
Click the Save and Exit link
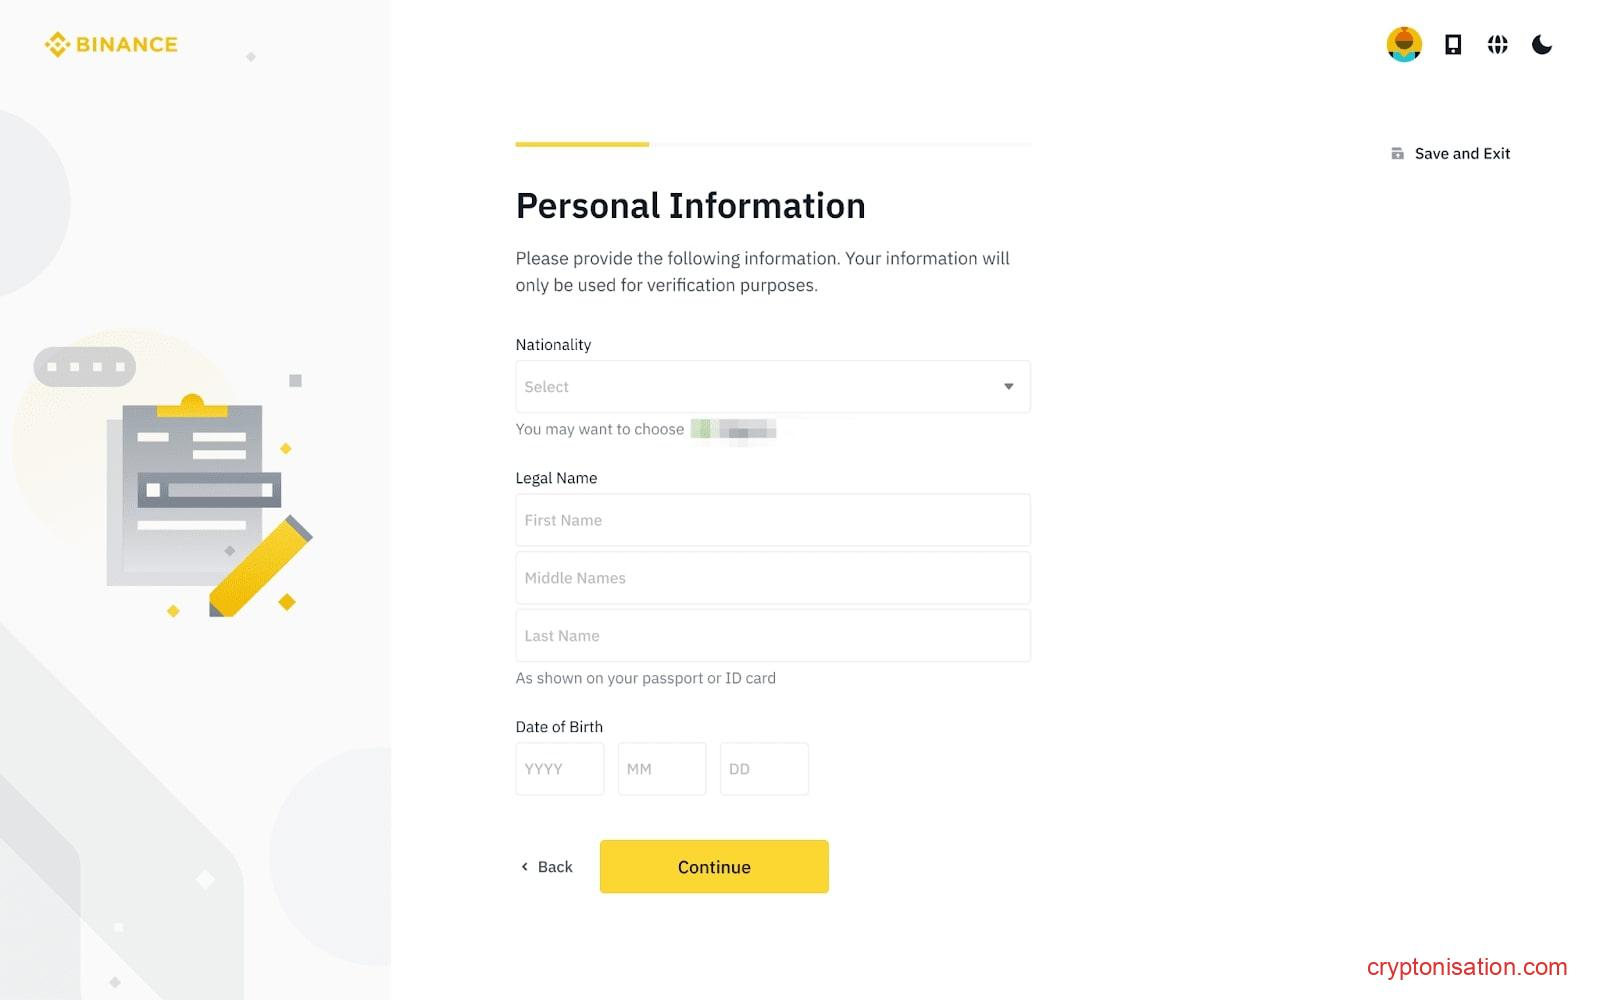click(1462, 153)
